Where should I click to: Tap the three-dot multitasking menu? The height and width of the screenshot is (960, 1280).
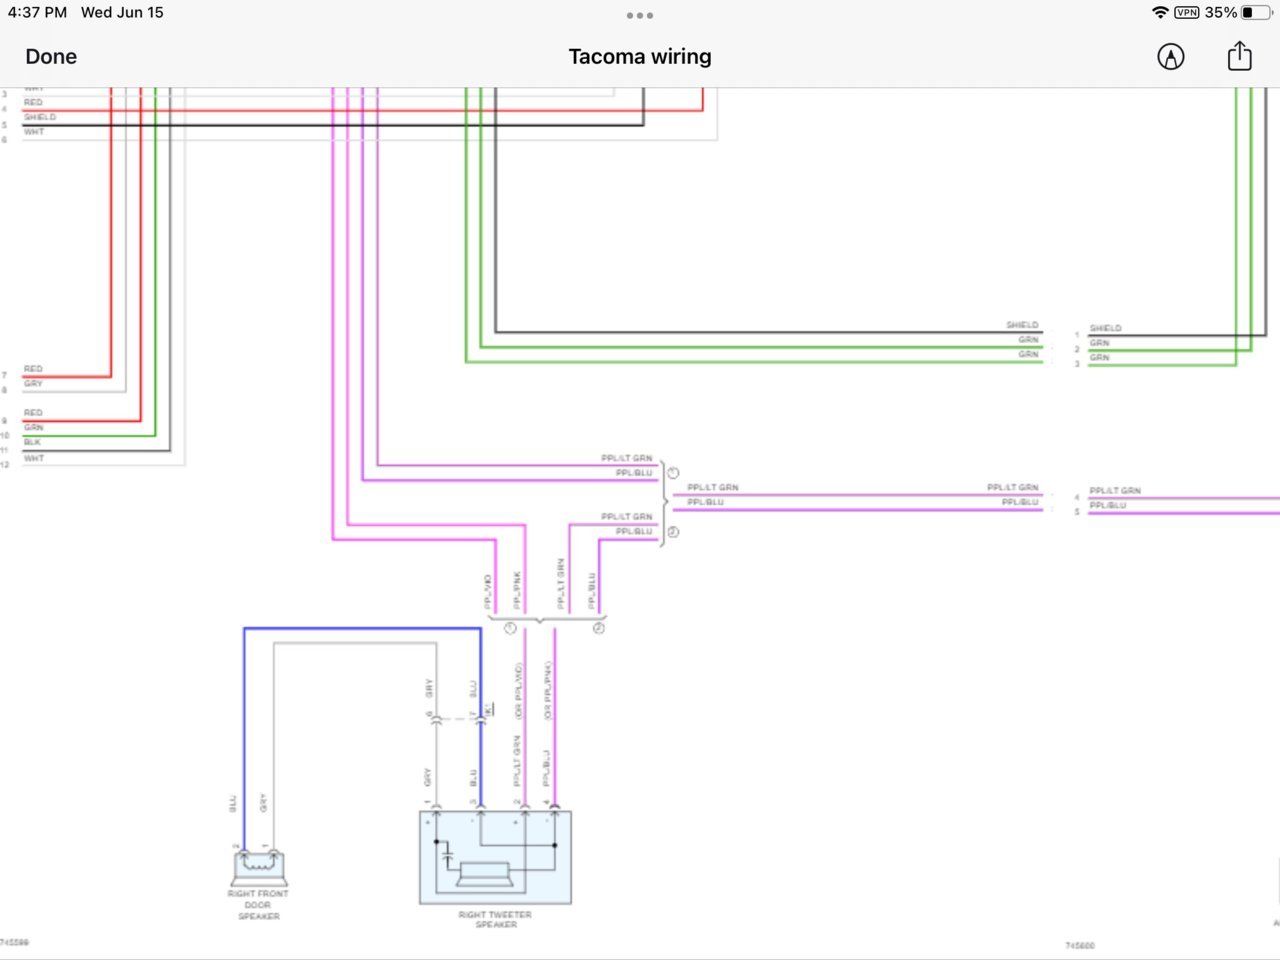640,15
